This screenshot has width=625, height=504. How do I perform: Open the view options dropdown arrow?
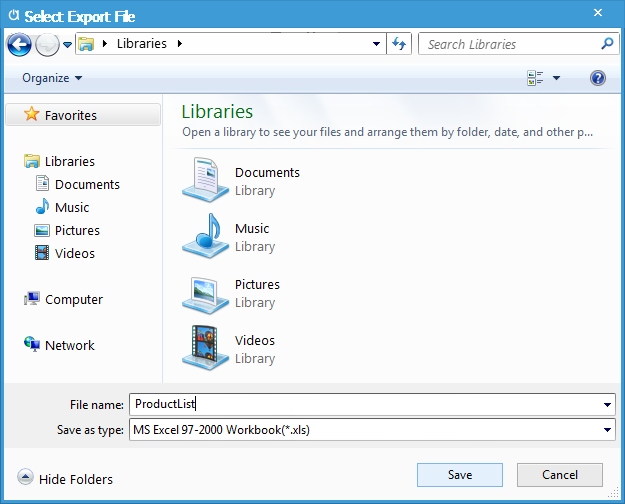556,78
